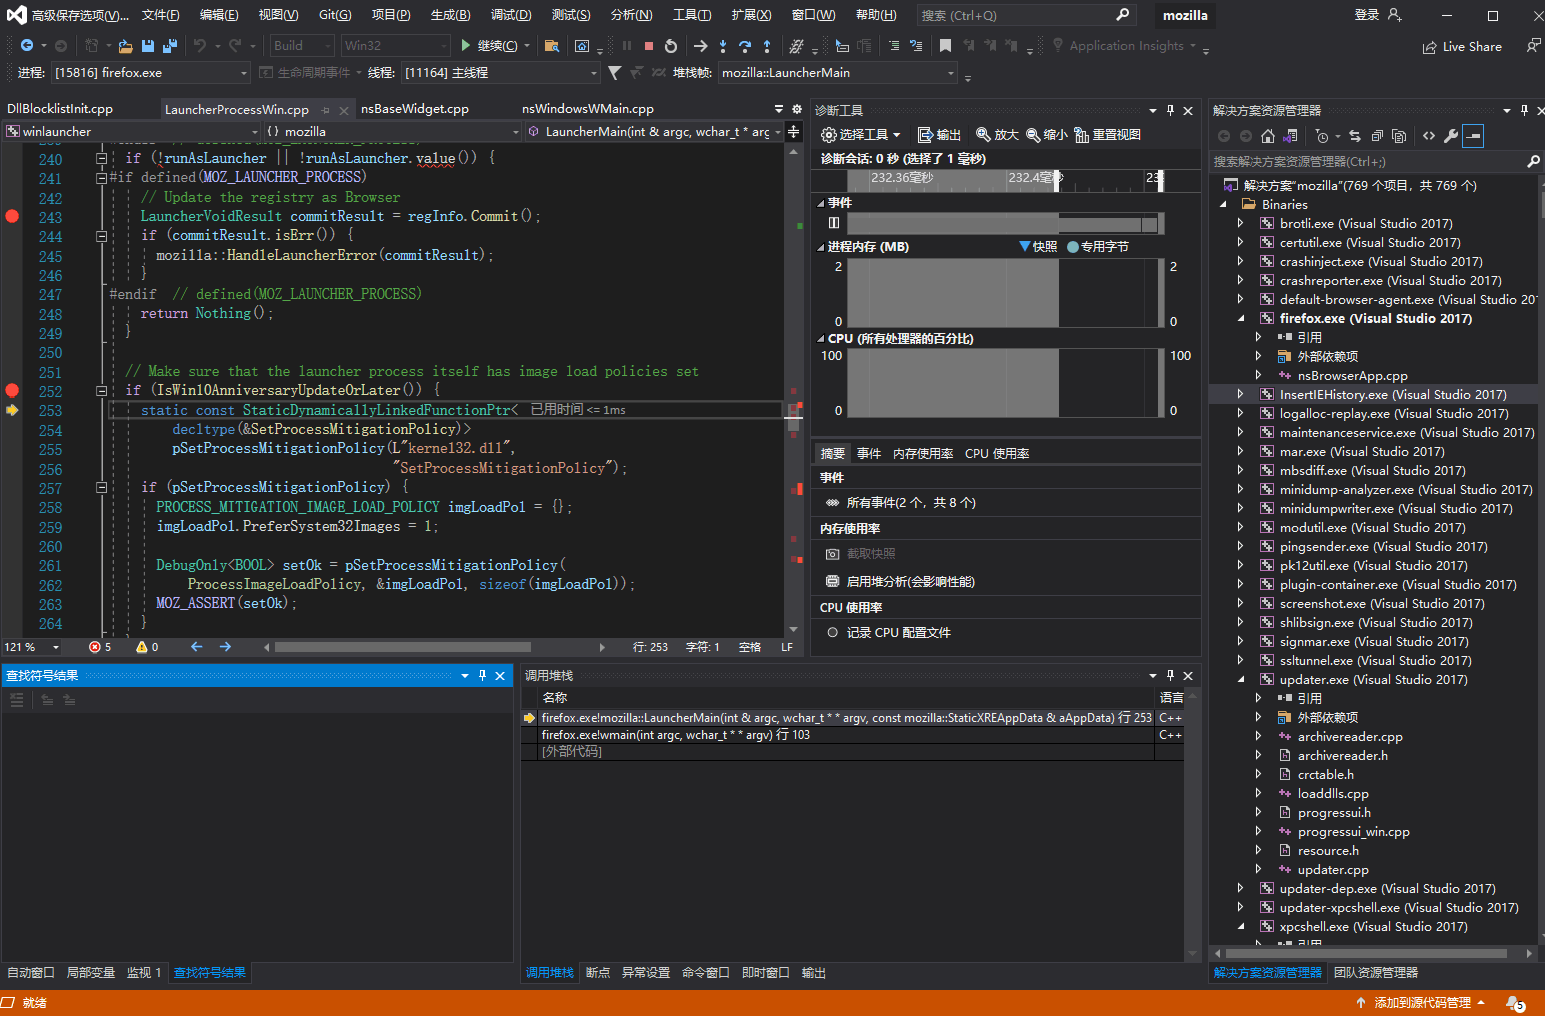Click the Visual Studio search box
Image resolution: width=1545 pixels, height=1016 pixels.
pos(1026,15)
